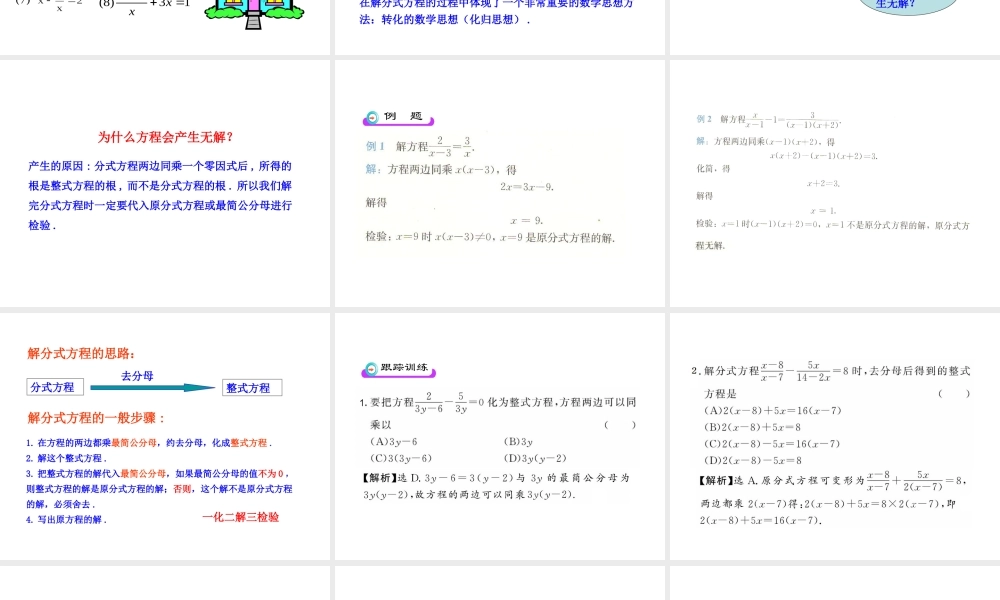
Task: Click the red text 一化二解三检验
Action: click(241, 516)
